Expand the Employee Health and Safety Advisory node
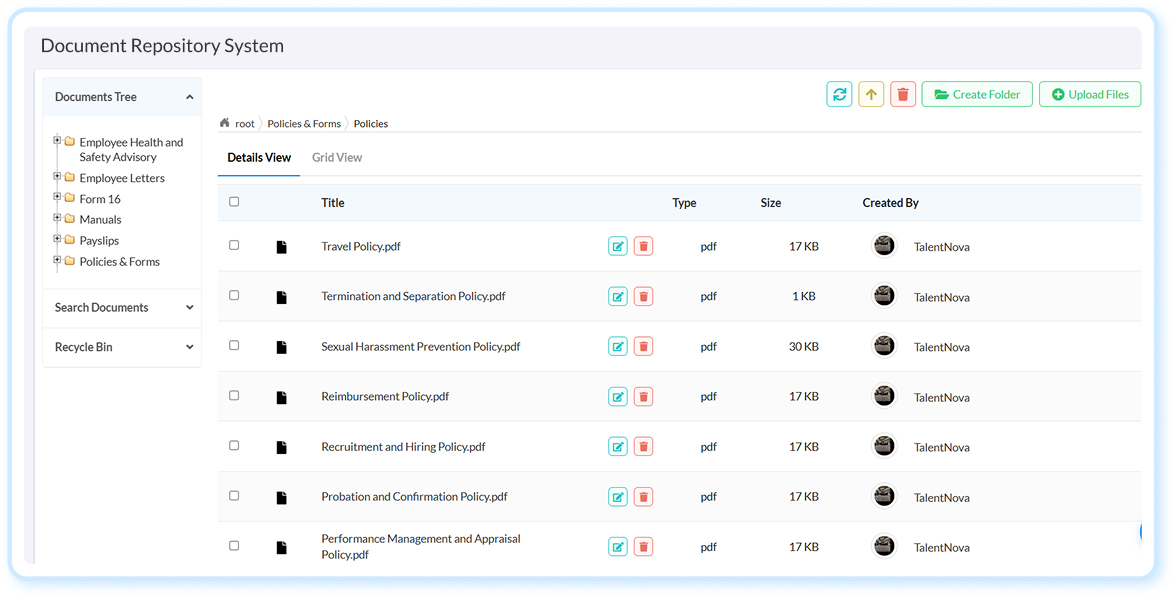This screenshot has height=598, width=1175. pos(57,140)
